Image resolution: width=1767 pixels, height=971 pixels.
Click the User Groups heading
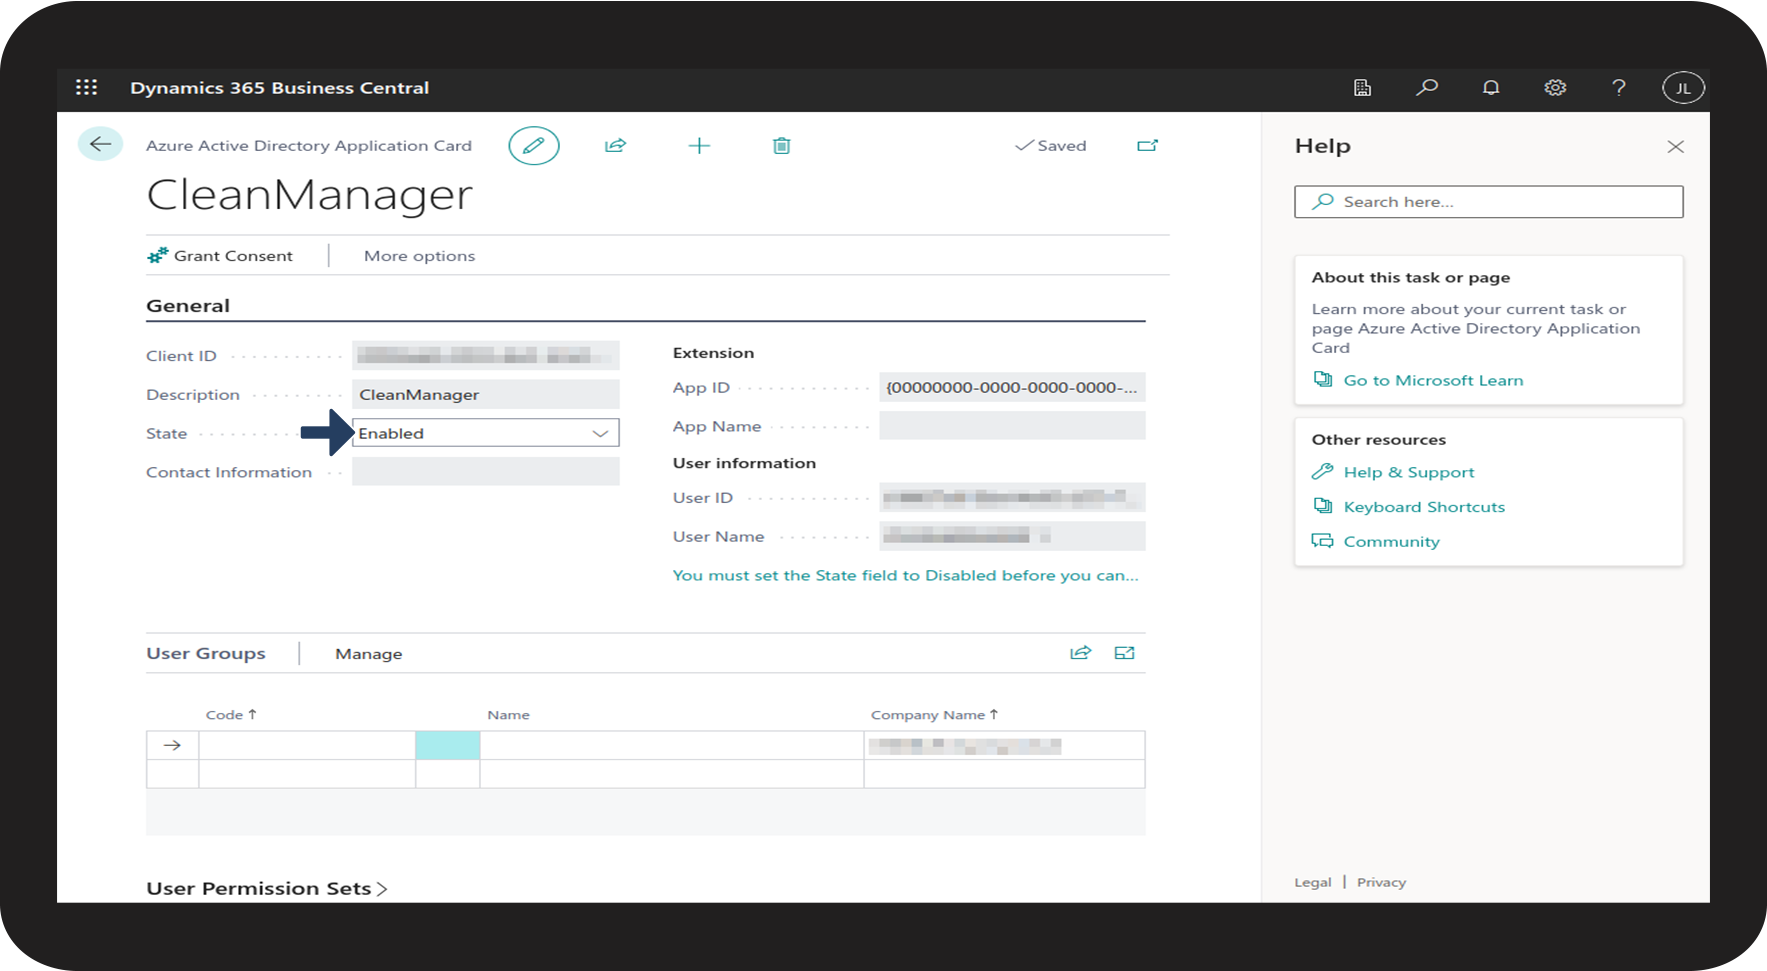pyautogui.click(x=206, y=653)
